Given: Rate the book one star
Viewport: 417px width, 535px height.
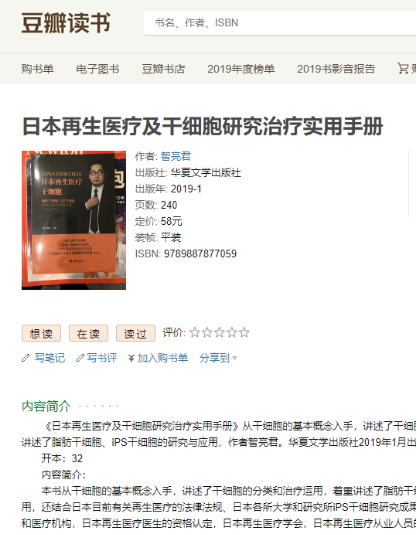Looking at the screenshot, I should point(195,332).
